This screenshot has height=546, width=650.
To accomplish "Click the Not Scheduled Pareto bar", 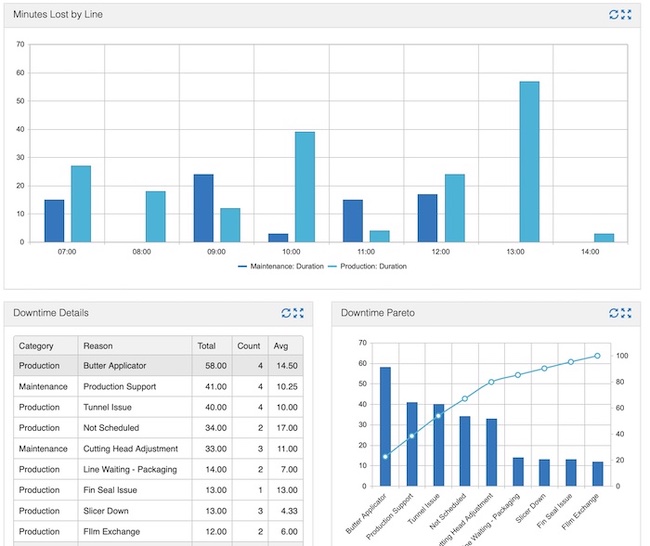I will click(465, 451).
